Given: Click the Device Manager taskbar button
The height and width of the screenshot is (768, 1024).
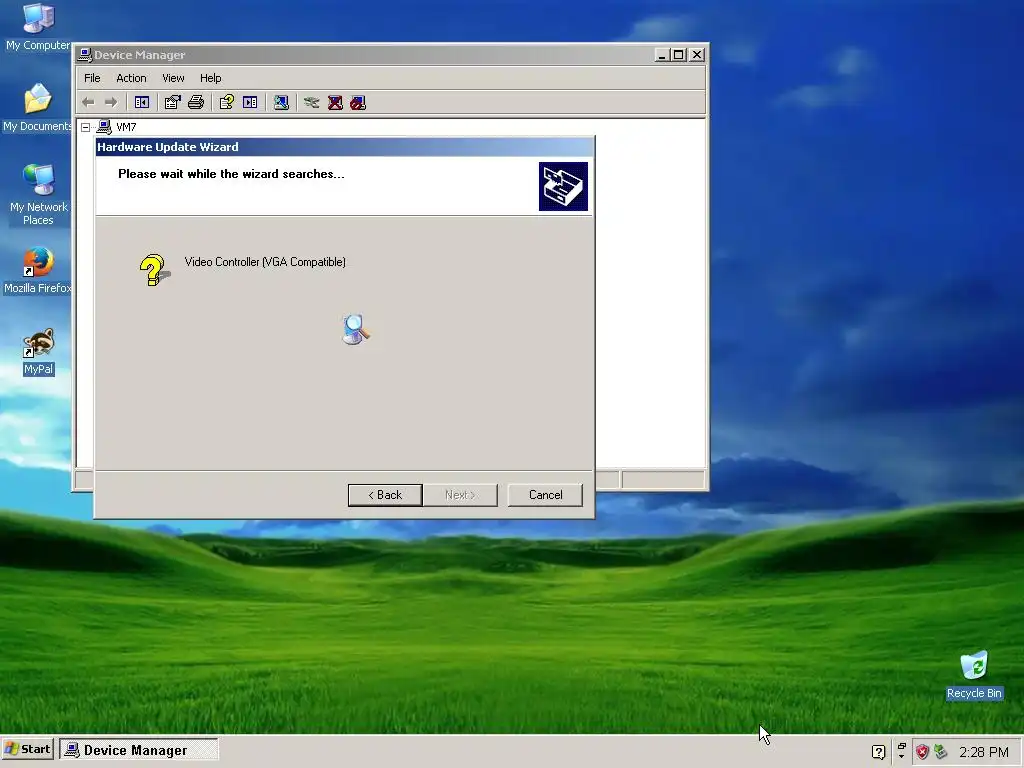Looking at the screenshot, I should (138, 750).
